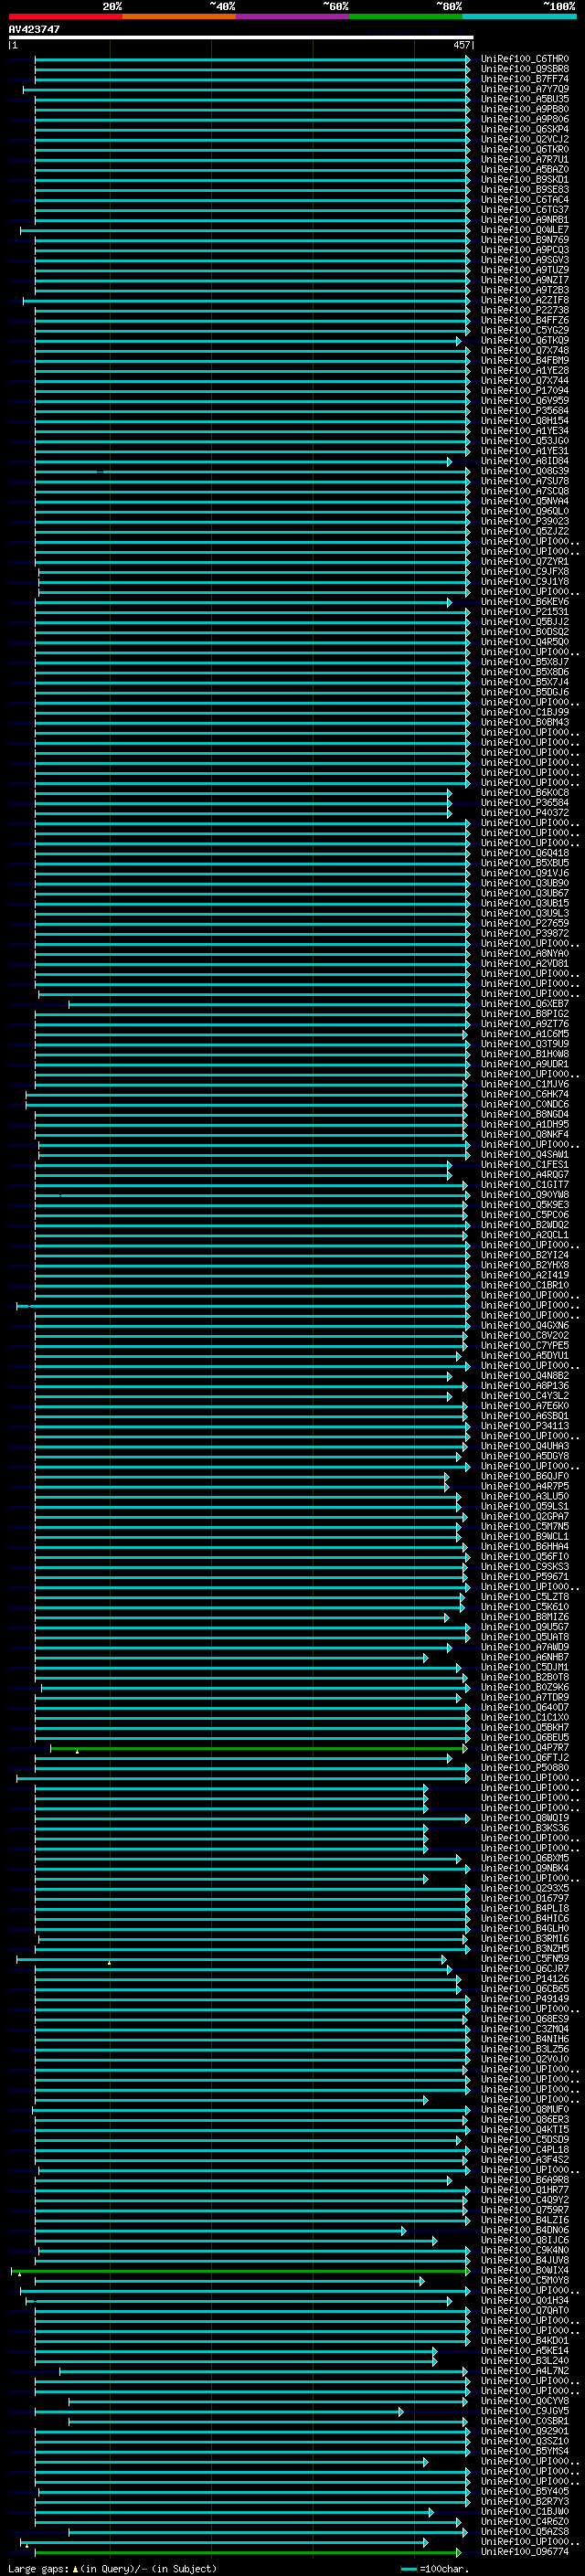
Task: Select hit UniRef100_Q6TKQ9
Action: 524,340
